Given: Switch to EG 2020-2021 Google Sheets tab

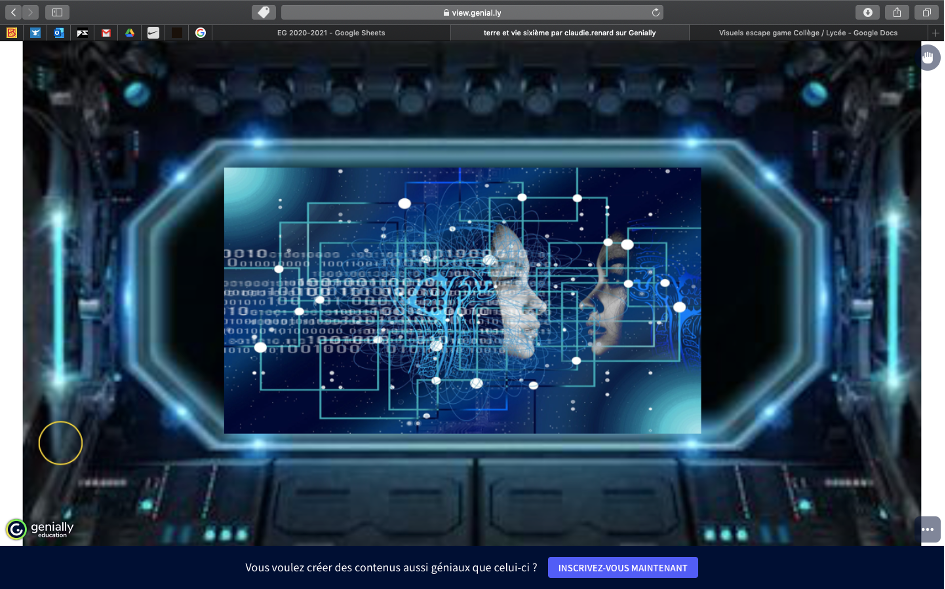Looking at the screenshot, I should 331,33.
